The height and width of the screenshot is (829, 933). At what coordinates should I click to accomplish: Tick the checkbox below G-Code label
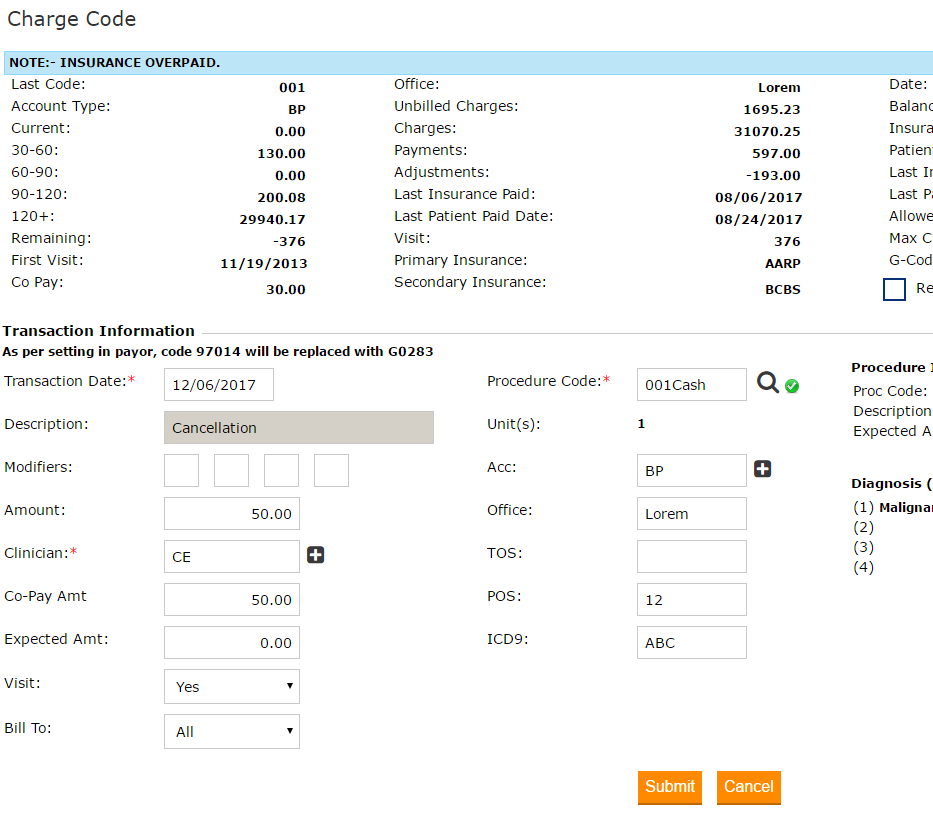tap(894, 289)
